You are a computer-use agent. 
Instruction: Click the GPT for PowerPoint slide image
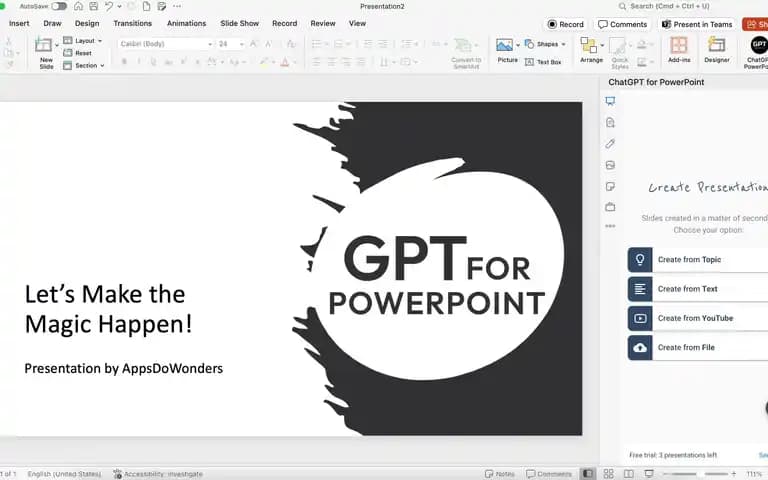[437, 268]
